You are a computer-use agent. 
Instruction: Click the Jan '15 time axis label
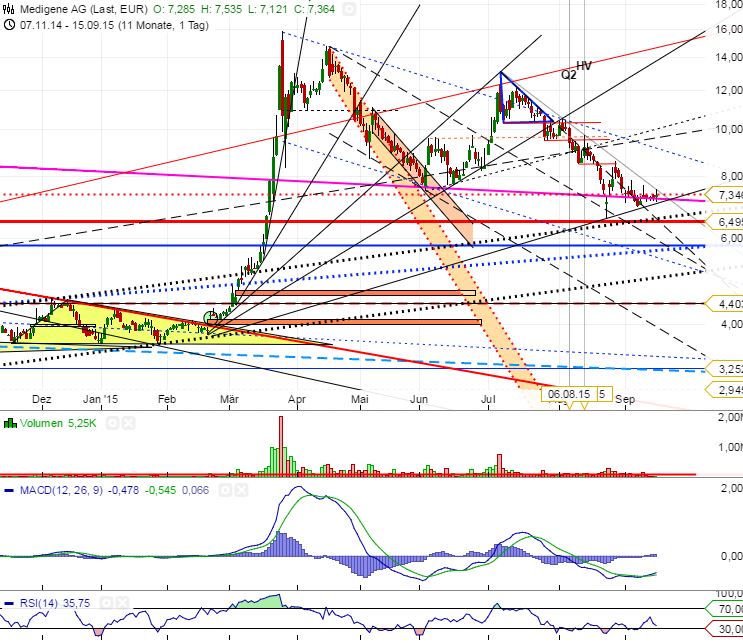pos(100,399)
